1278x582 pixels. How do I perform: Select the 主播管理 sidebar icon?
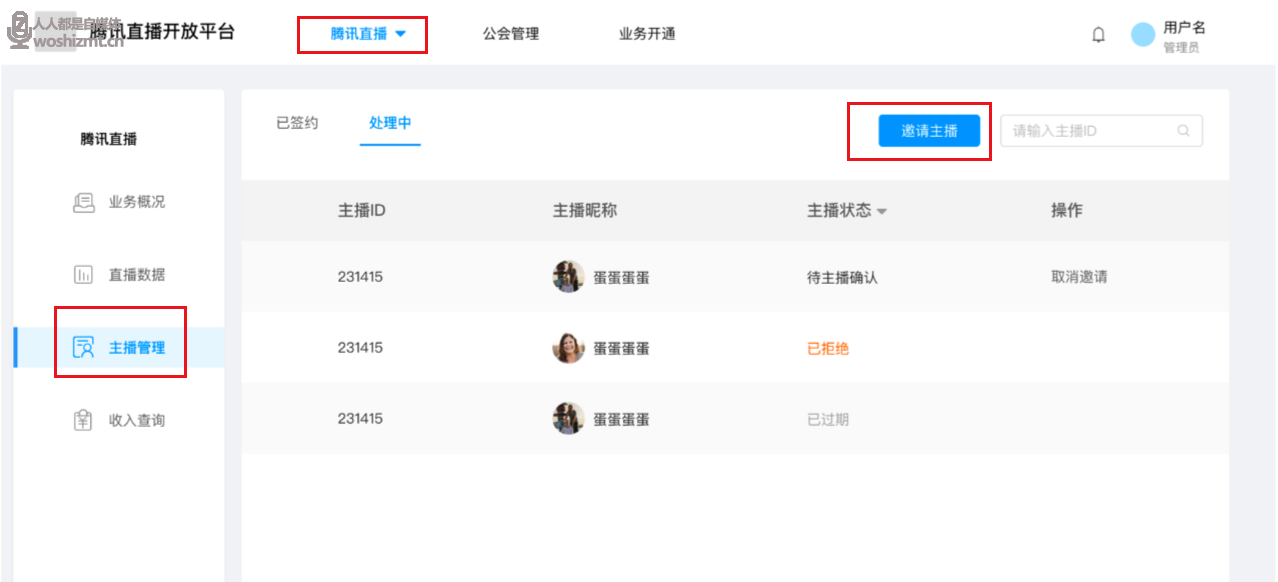[84, 348]
